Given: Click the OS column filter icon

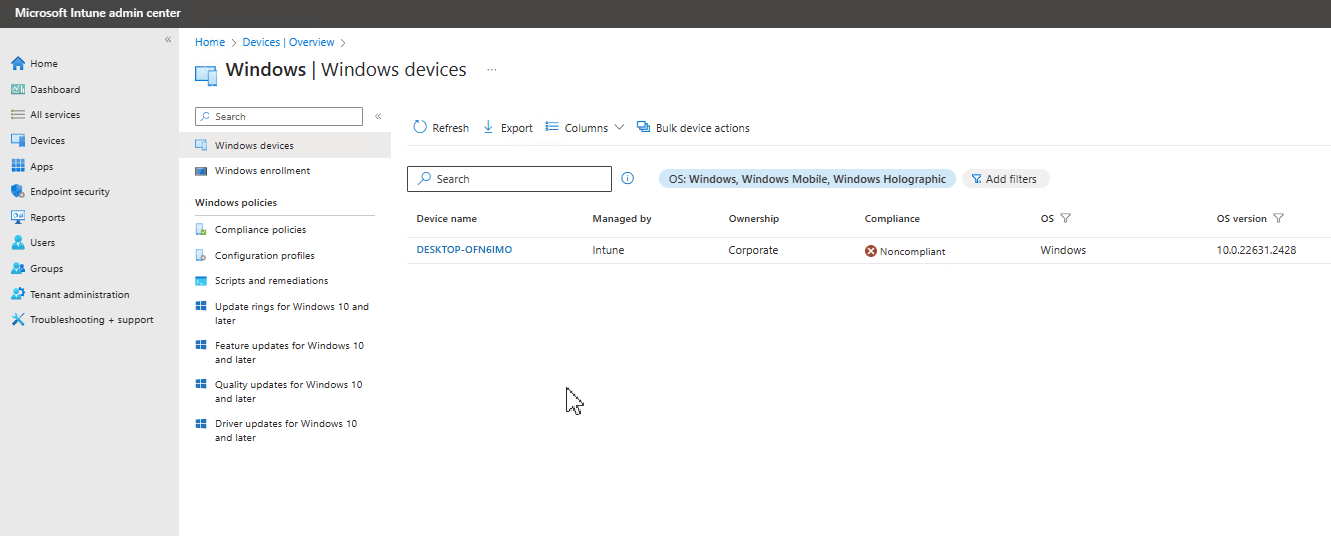Looking at the screenshot, I should coord(1065,219).
